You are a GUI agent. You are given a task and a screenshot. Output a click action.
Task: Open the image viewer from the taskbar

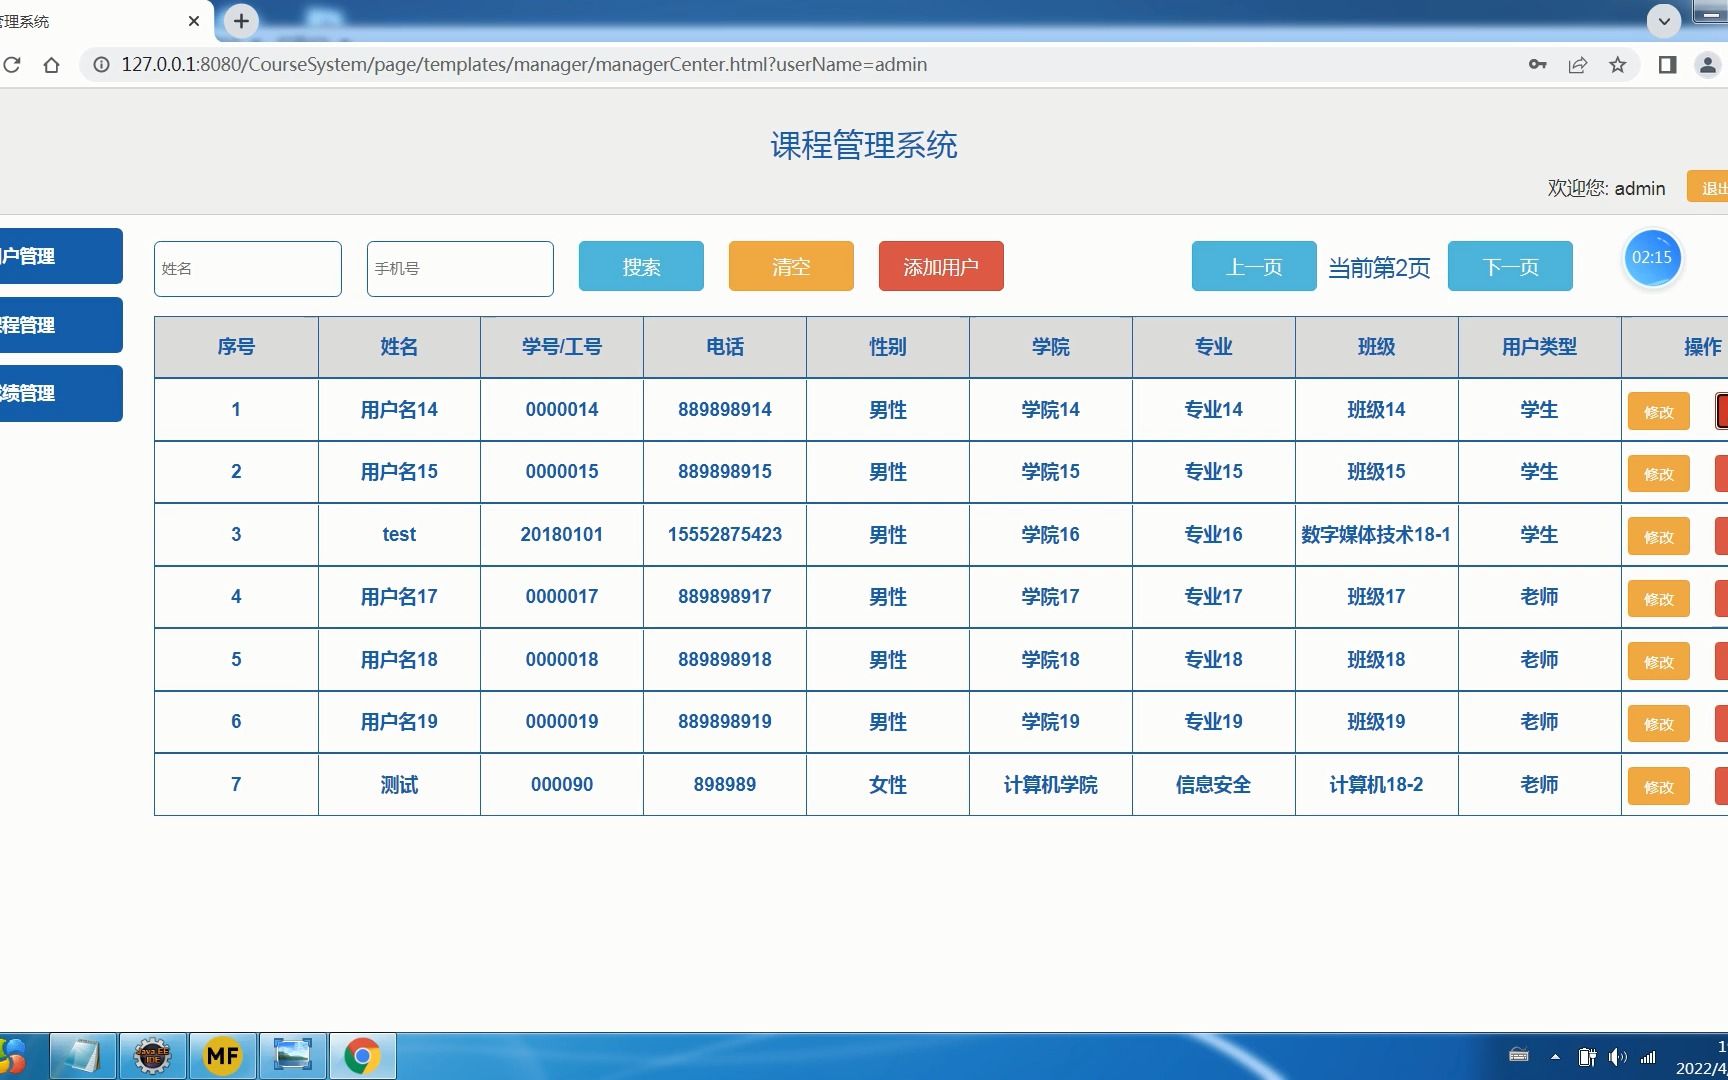pyautogui.click(x=292, y=1055)
